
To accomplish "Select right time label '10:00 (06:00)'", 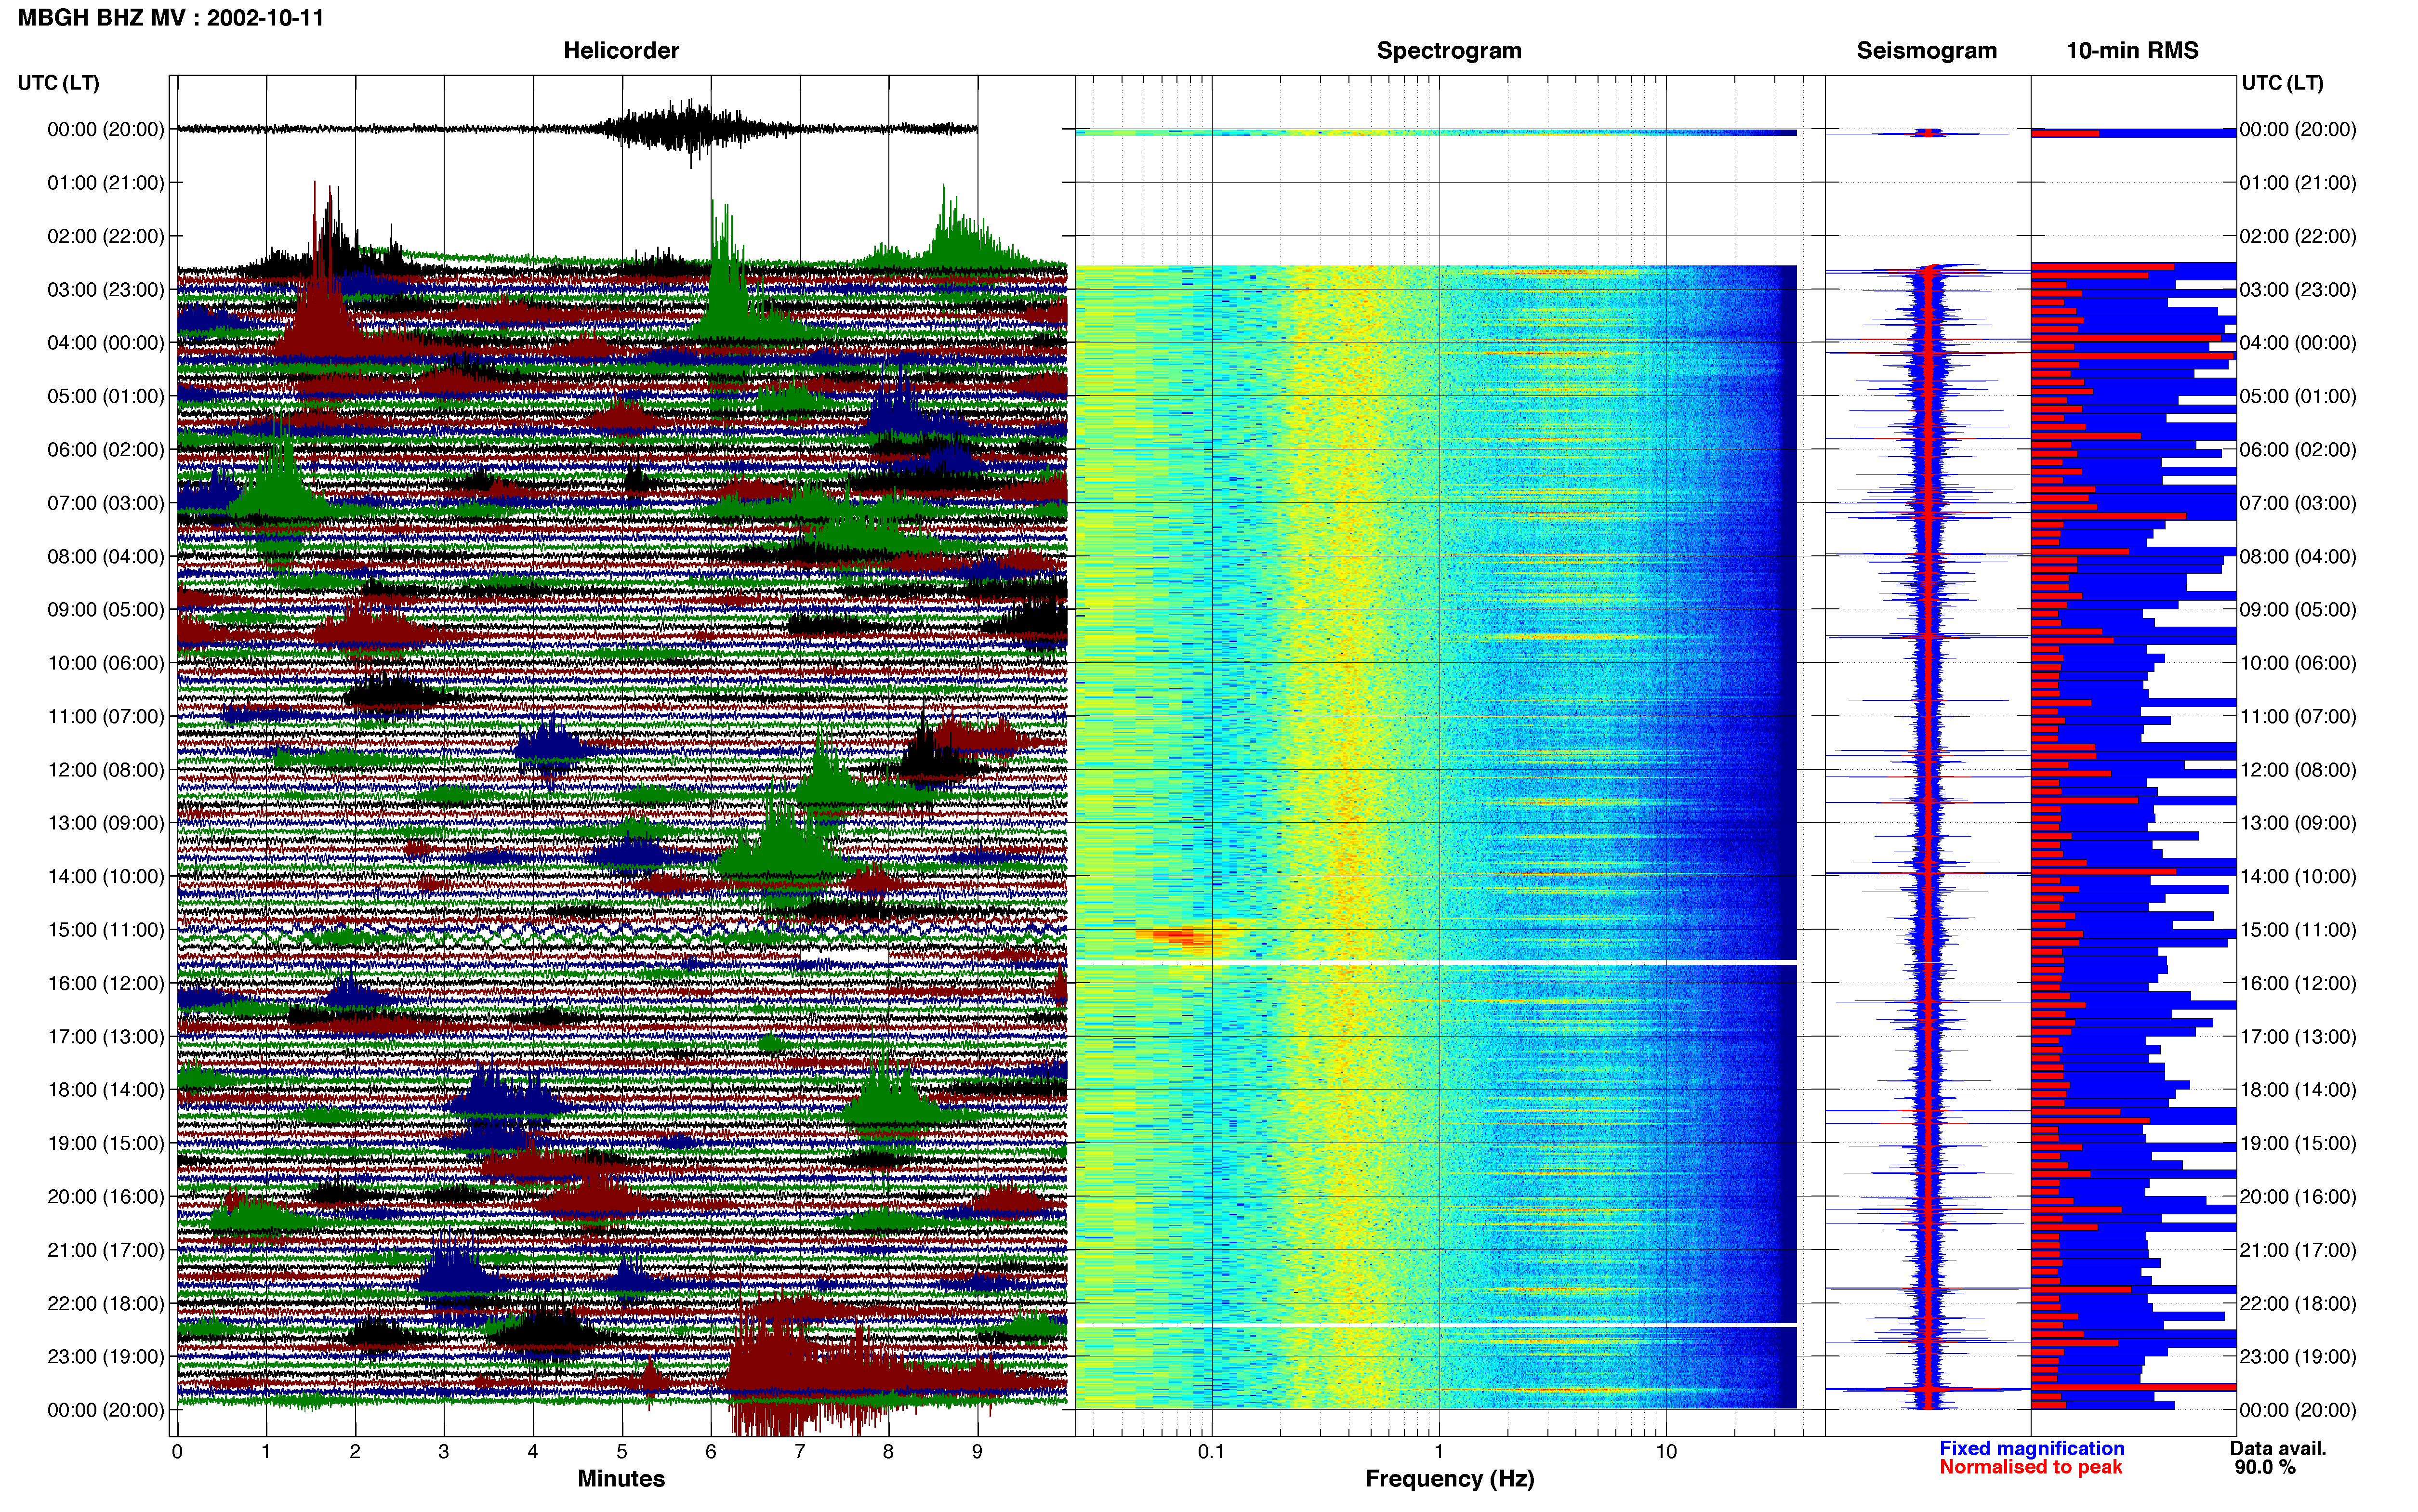I will [x=2298, y=663].
